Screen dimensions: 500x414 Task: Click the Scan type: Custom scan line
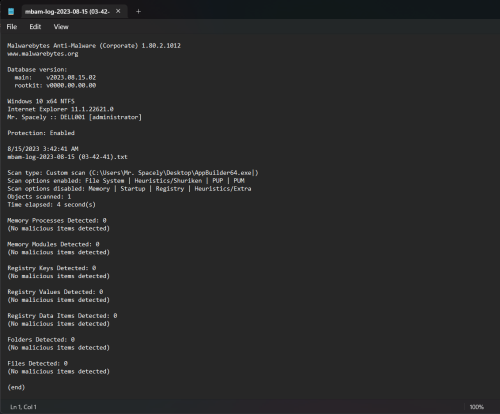133,173
